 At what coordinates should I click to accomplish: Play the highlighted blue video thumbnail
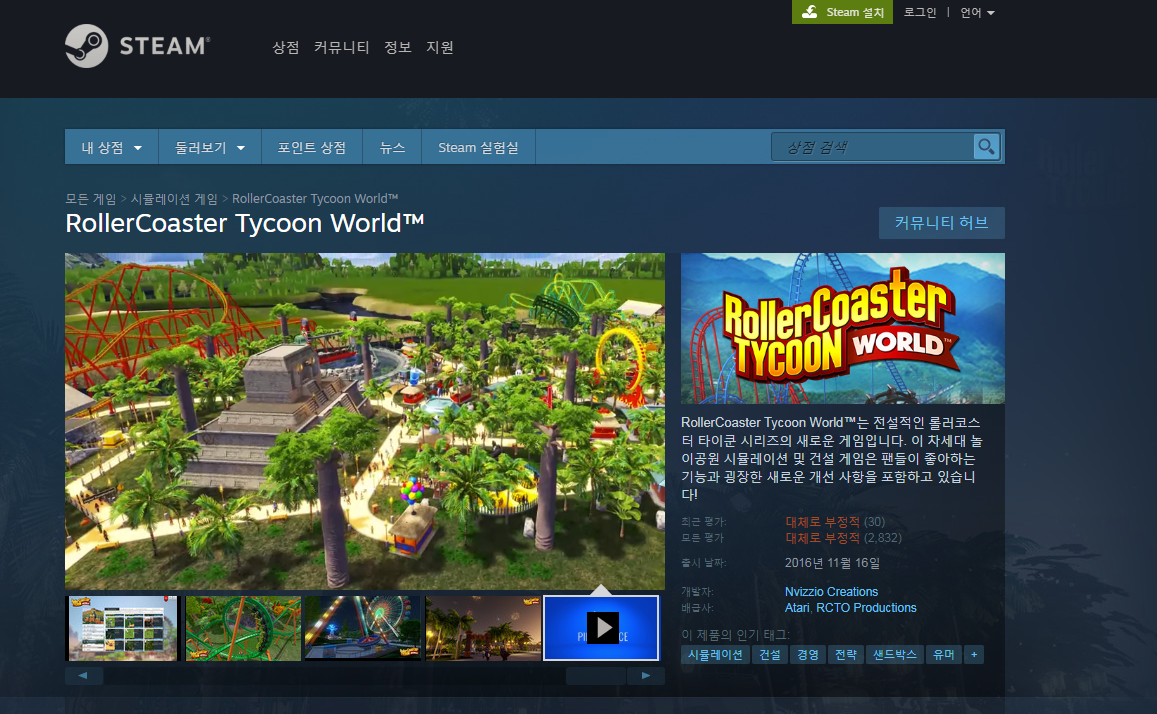pyautogui.click(x=601, y=628)
